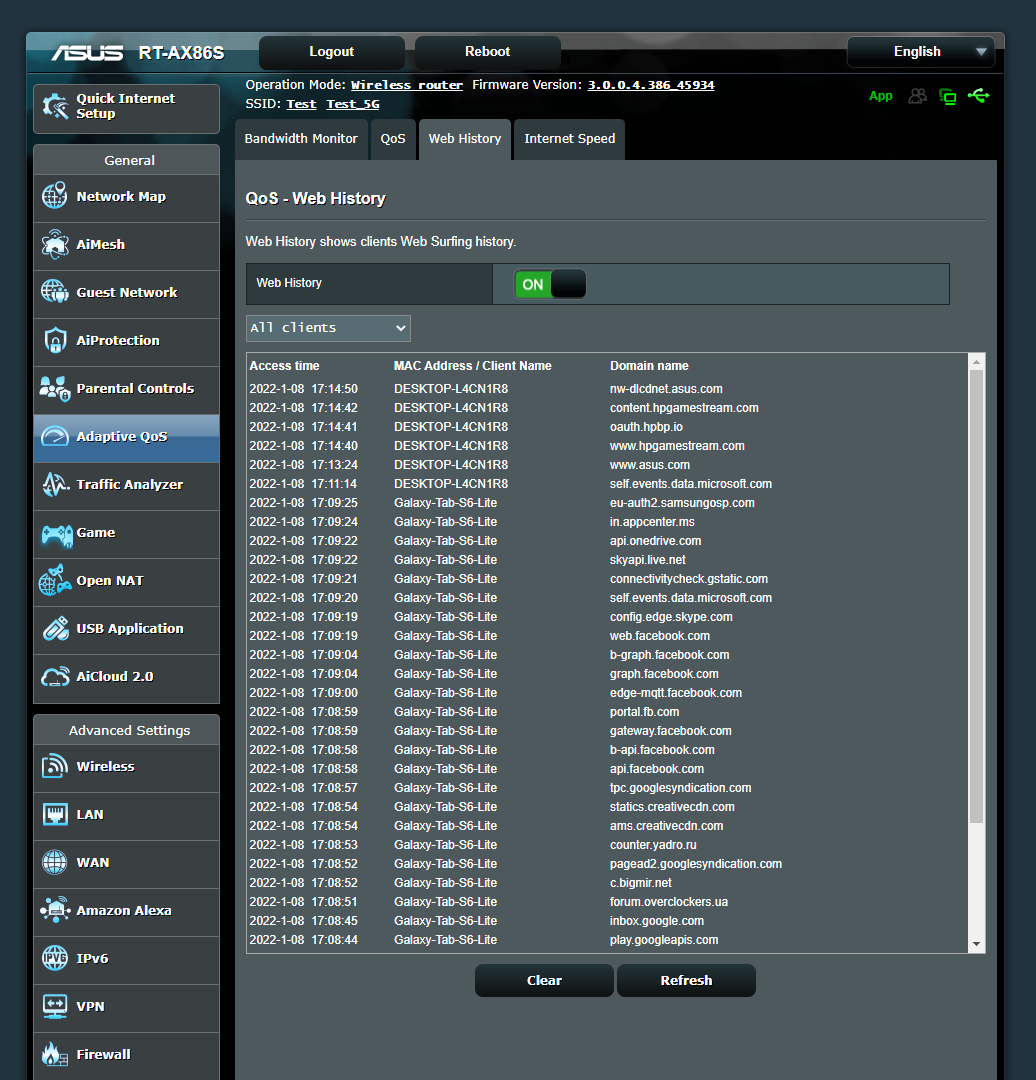Open the All clients dropdown
Image resolution: width=1036 pixels, height=1080 pixels.
click(328, 328)
